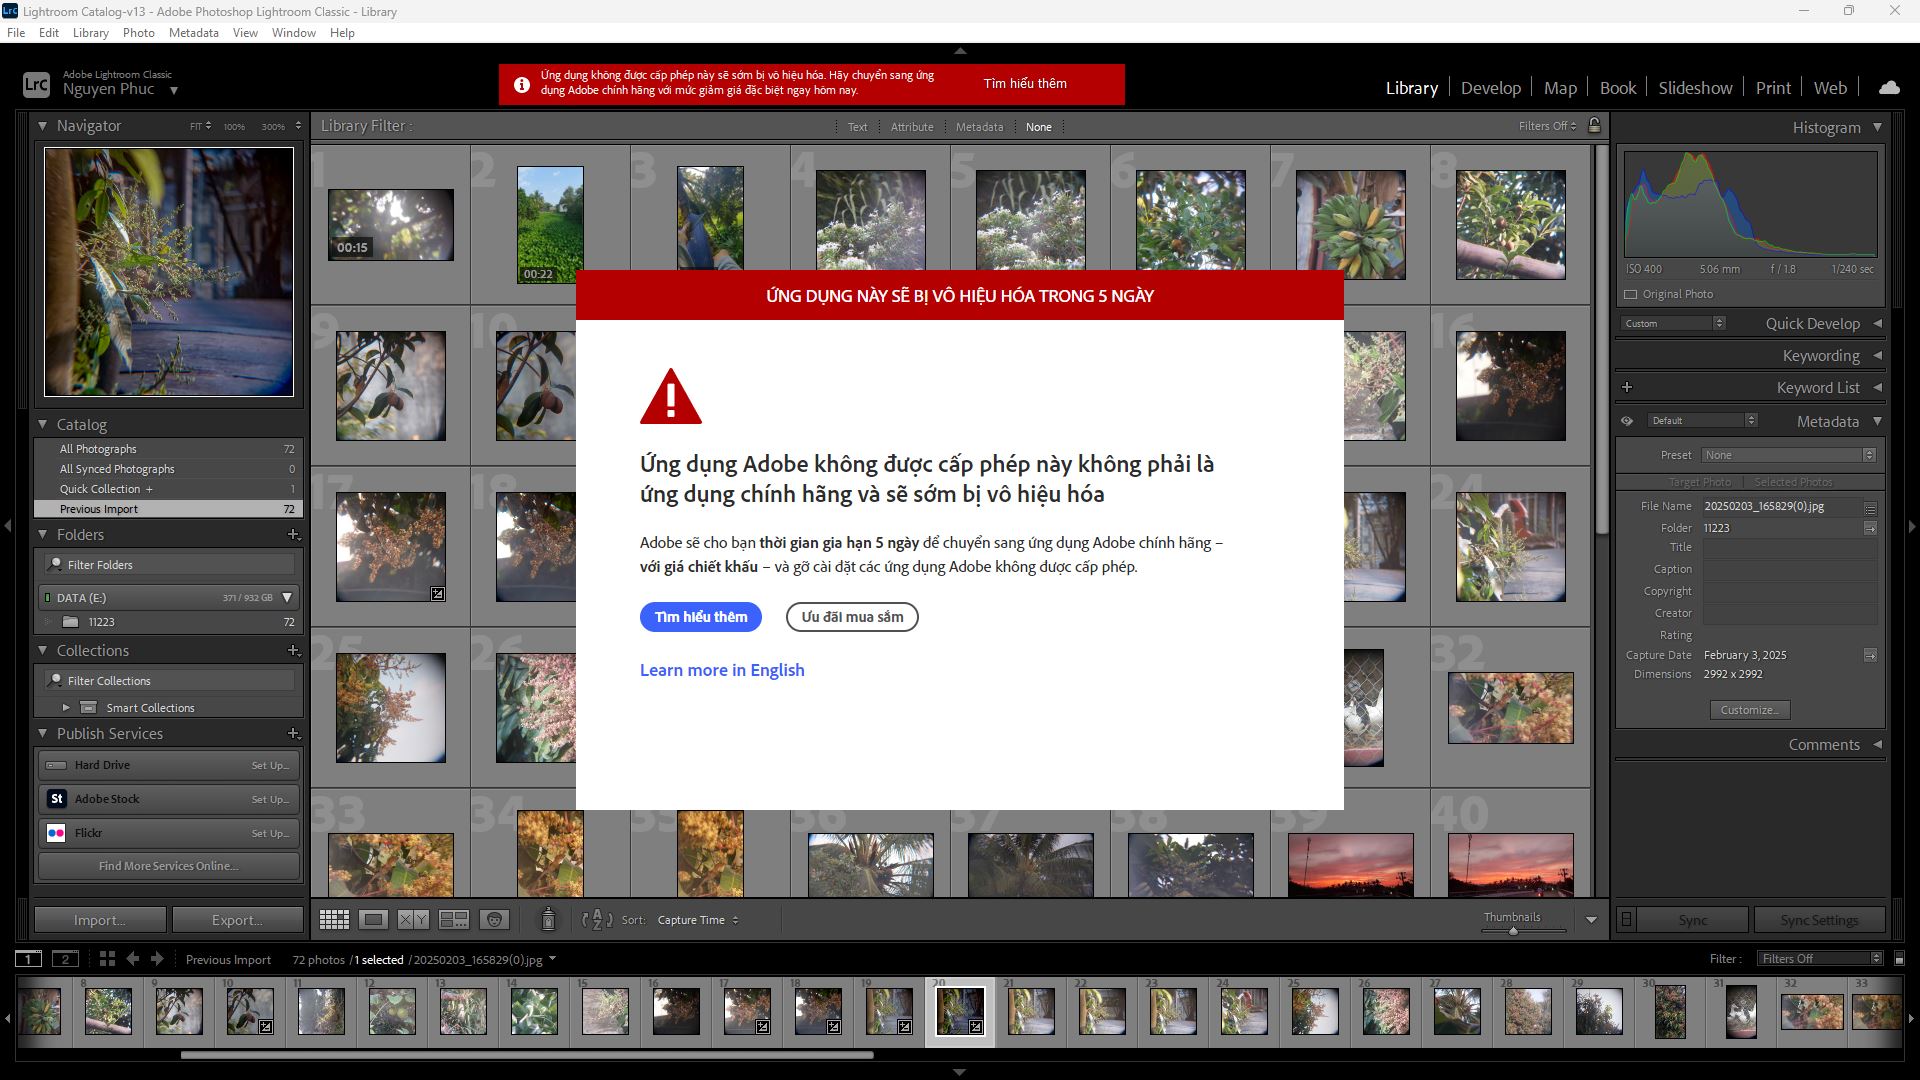
Task: Click the Capture Date edit icon
Action: (x=1870, y=655)
